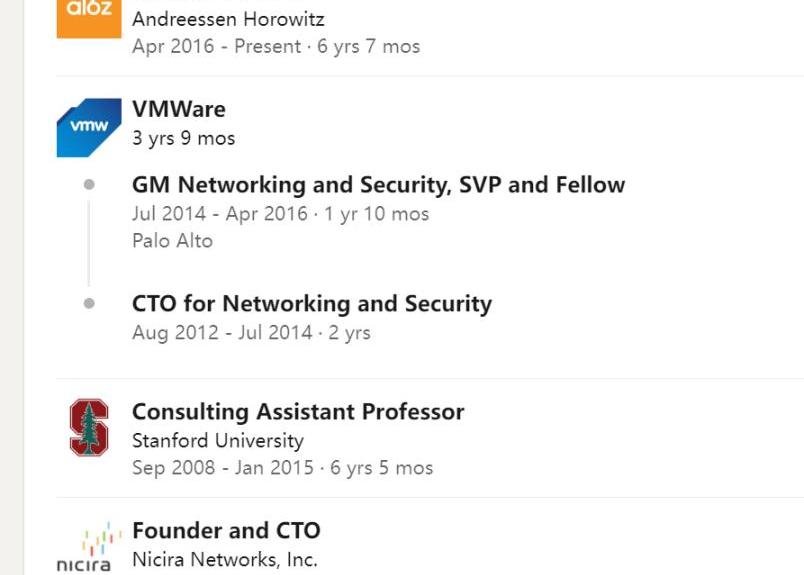Open Nicira Networks, Inc. company name
Viewport: 804px width, 575px height.
(225, 560)
